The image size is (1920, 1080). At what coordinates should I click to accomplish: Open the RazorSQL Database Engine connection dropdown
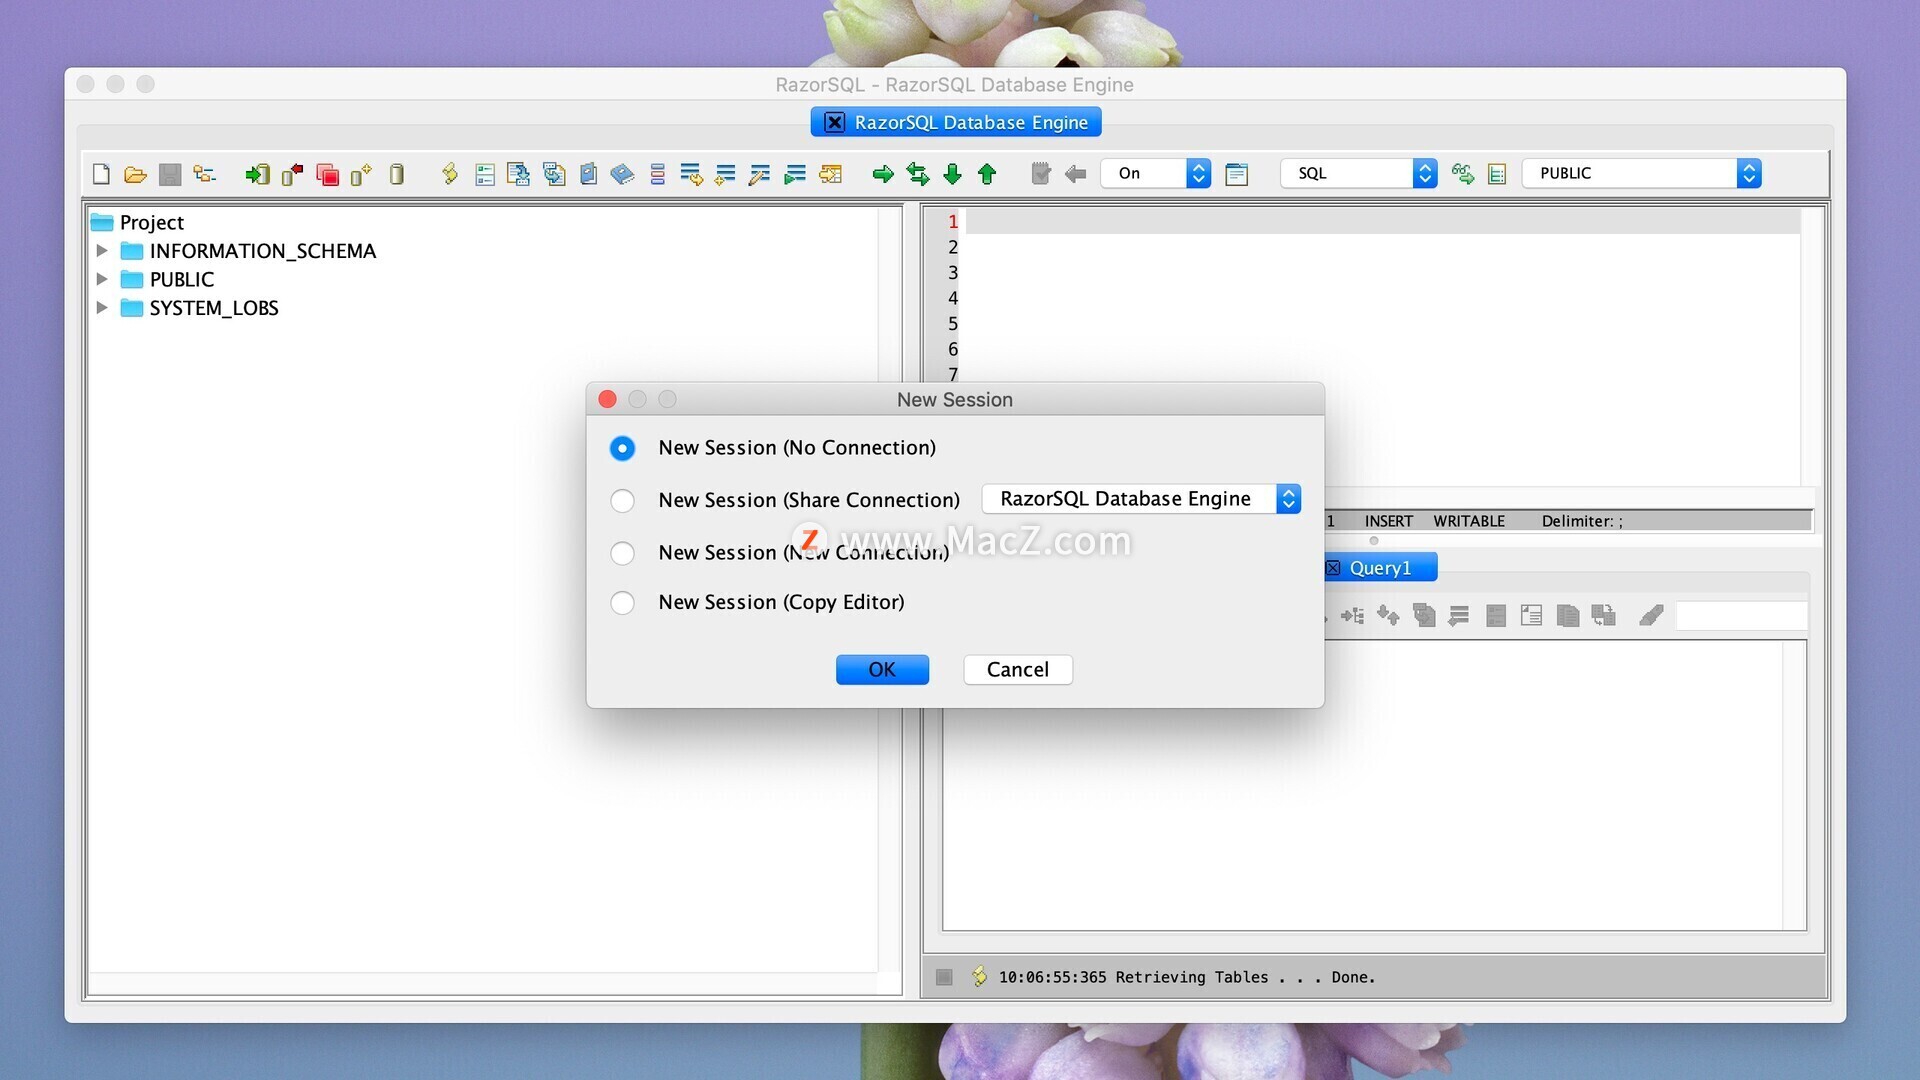click(x=1141, y=499)
